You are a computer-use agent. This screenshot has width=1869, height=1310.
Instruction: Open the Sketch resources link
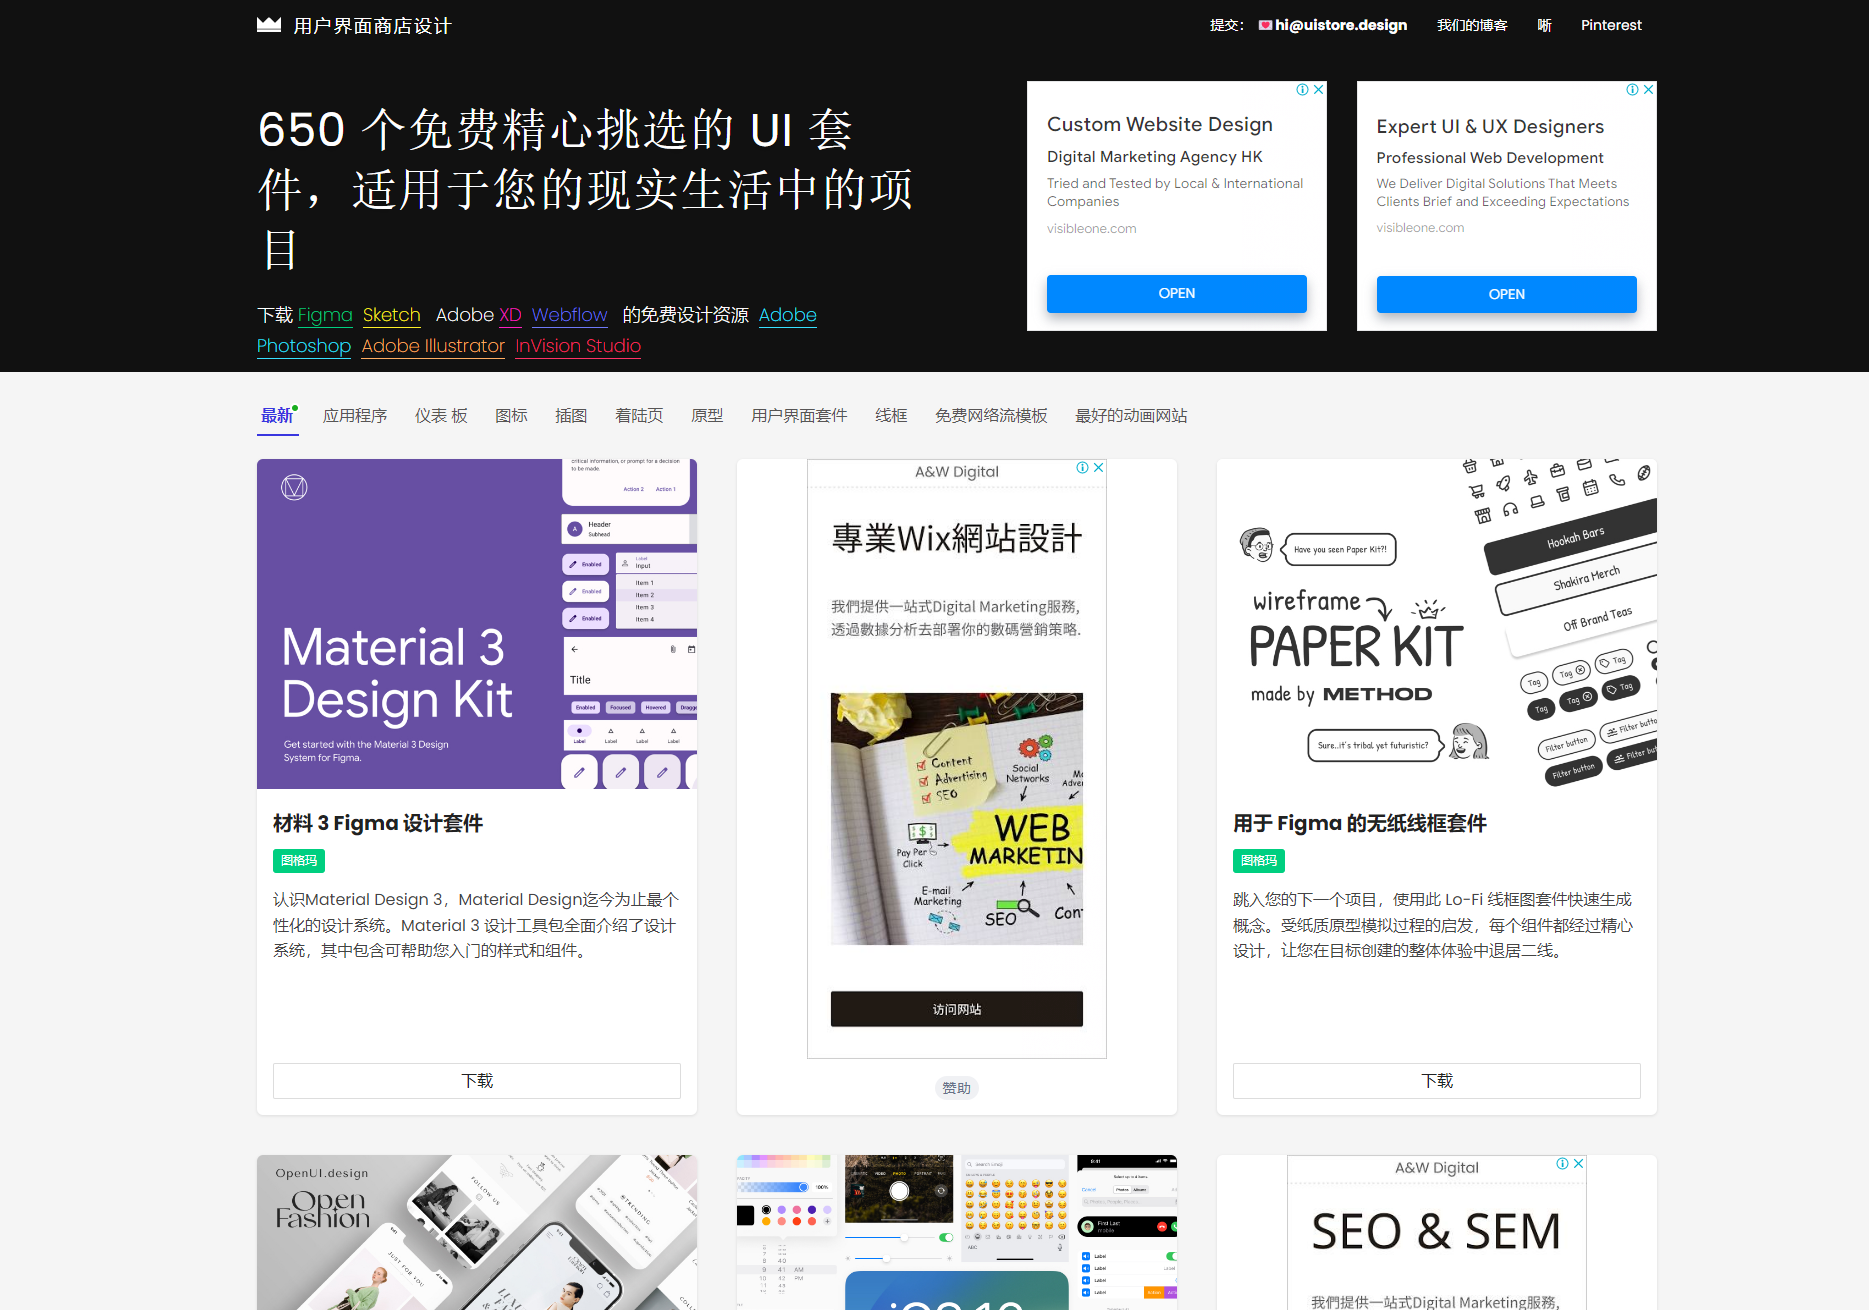[x=391, y=315]
